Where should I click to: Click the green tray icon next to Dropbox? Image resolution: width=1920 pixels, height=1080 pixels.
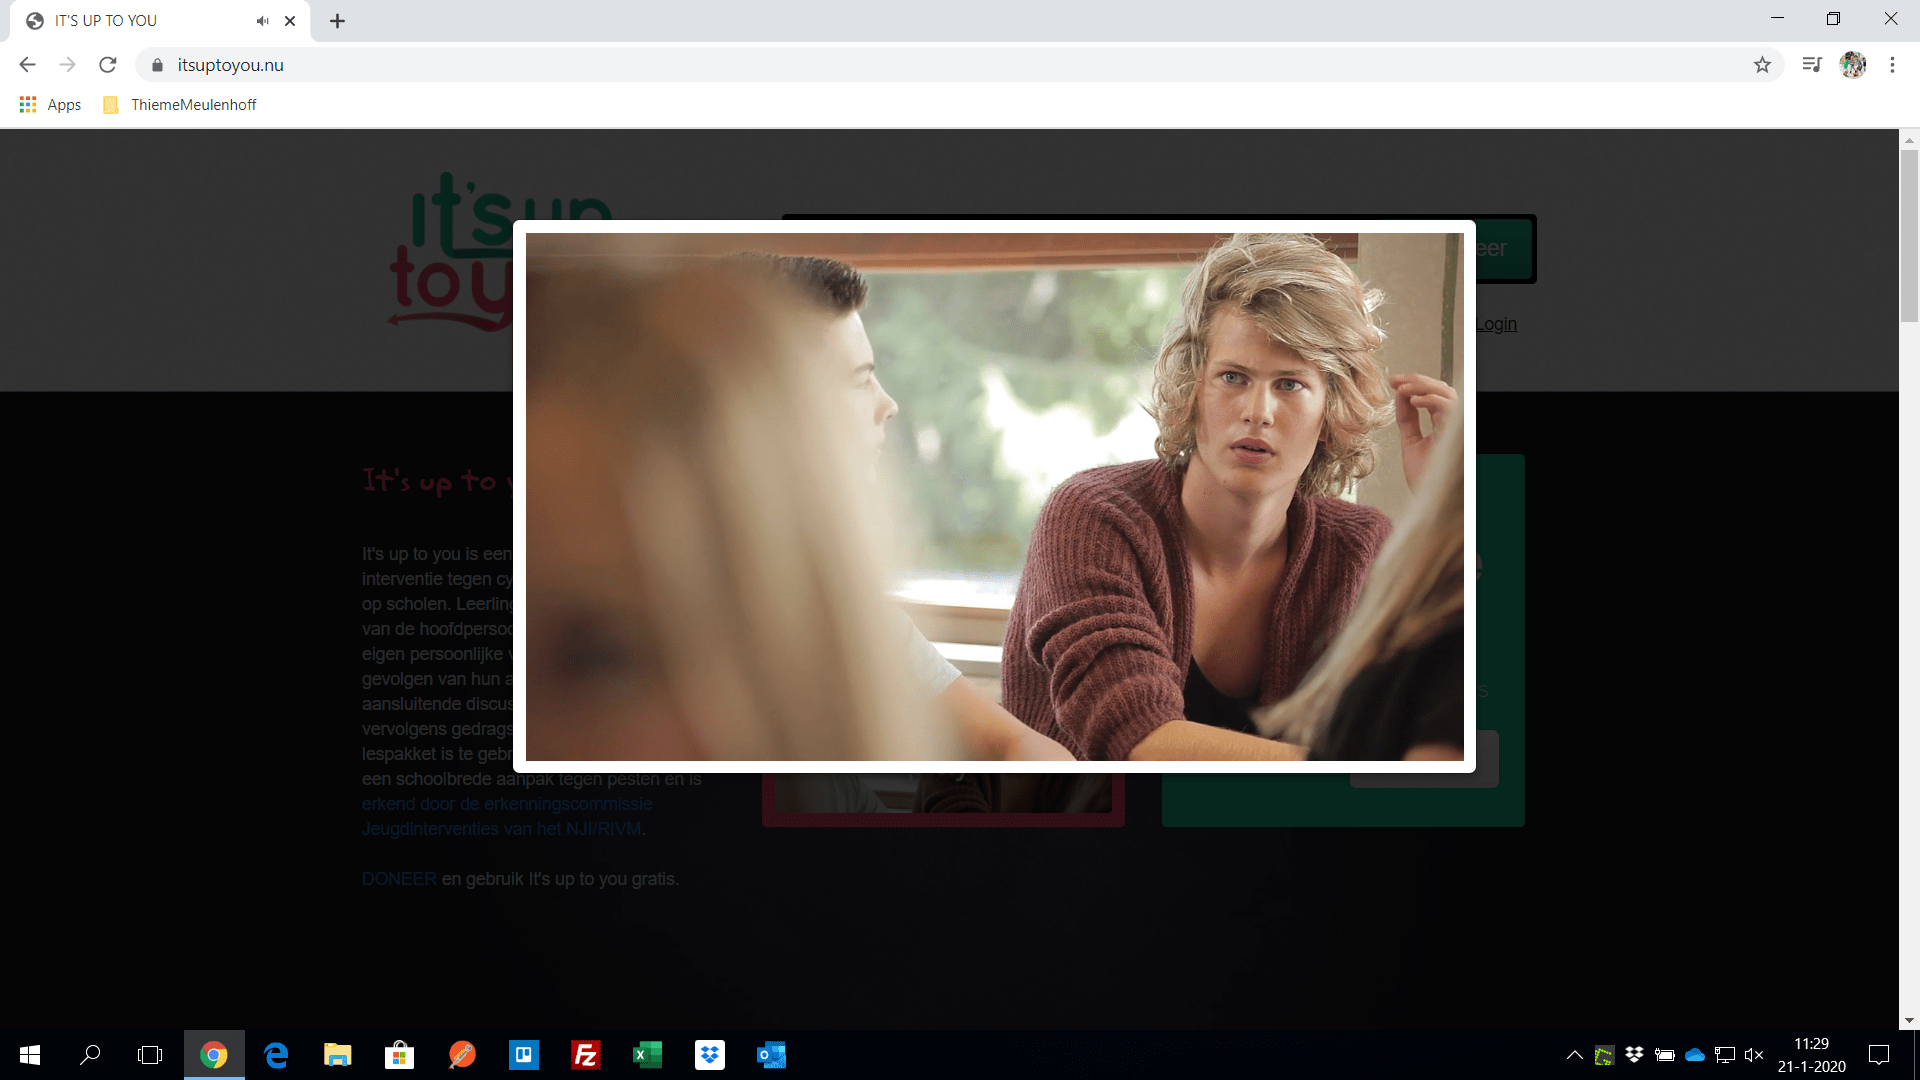point(1604,1055)
